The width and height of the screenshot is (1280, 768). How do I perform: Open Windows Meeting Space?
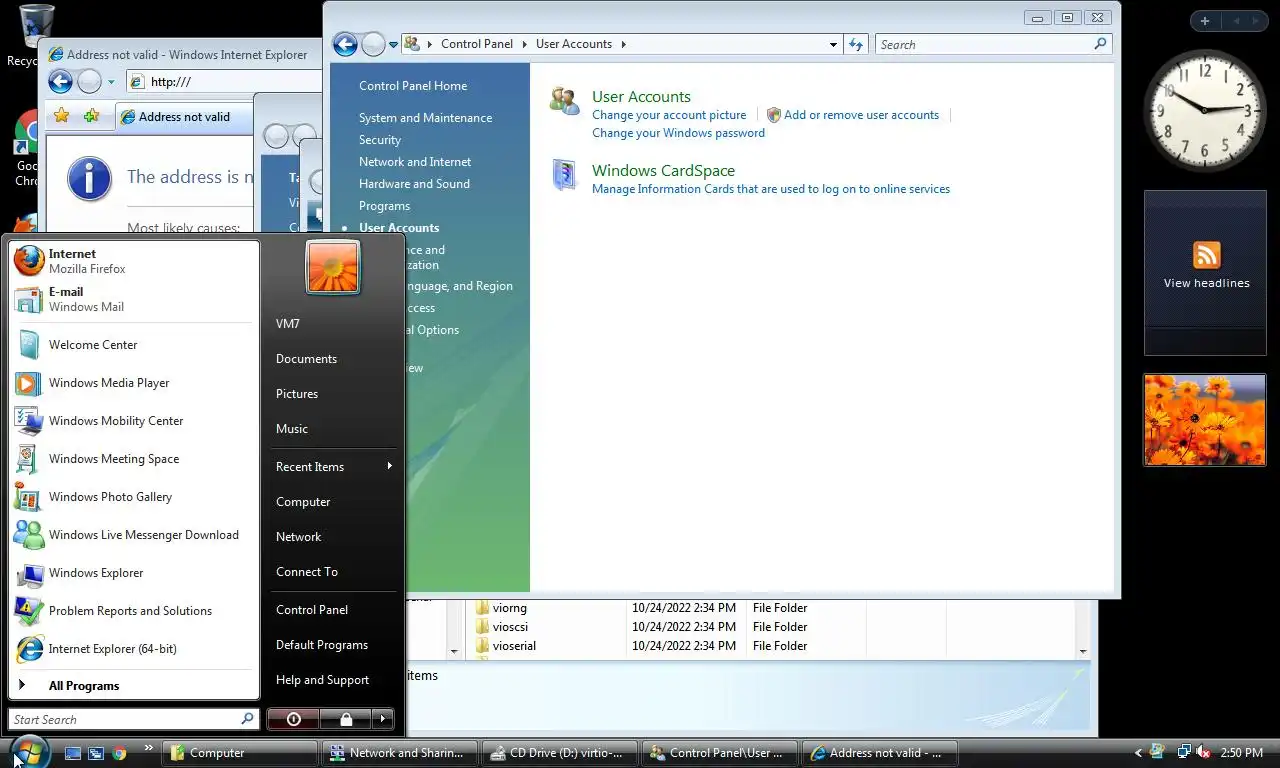(134, 459)
